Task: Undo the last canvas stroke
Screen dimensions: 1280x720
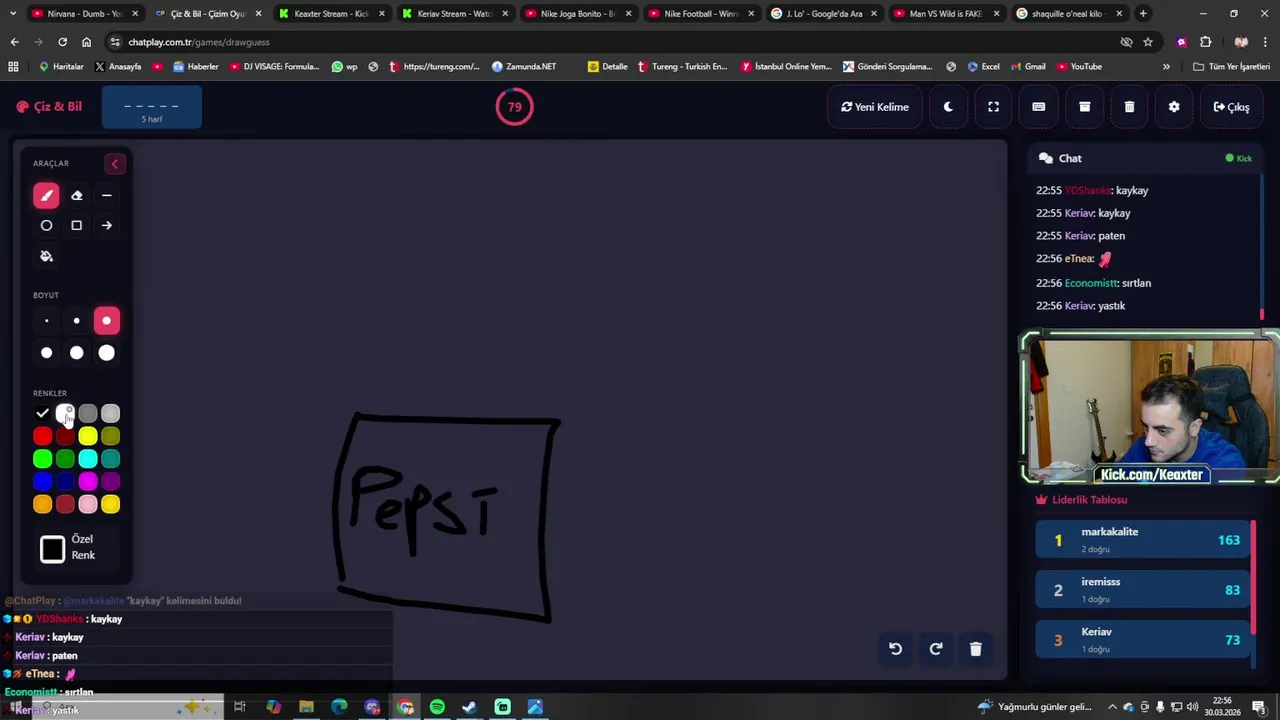Action: tap(895, 649)
